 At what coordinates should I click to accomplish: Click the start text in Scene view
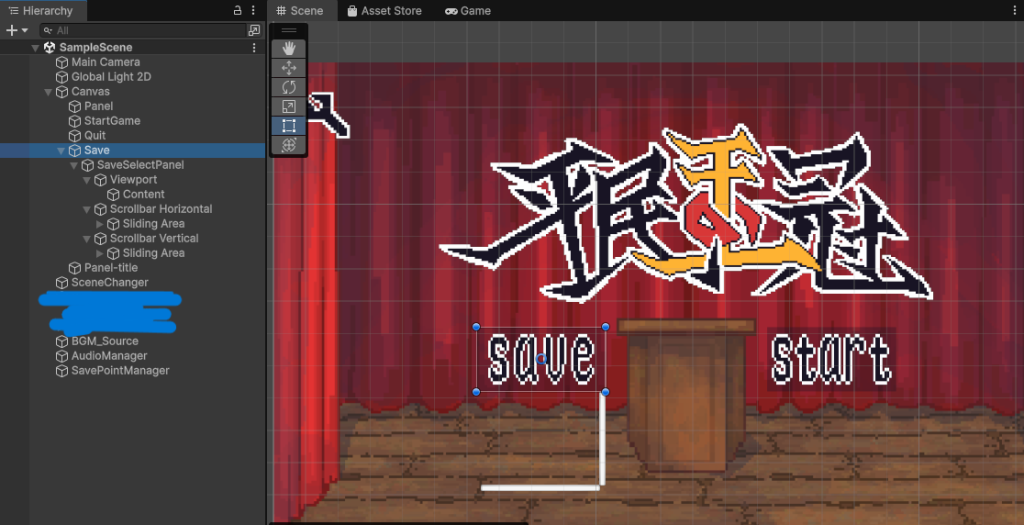pyautogui.click(x=830, y=359)
